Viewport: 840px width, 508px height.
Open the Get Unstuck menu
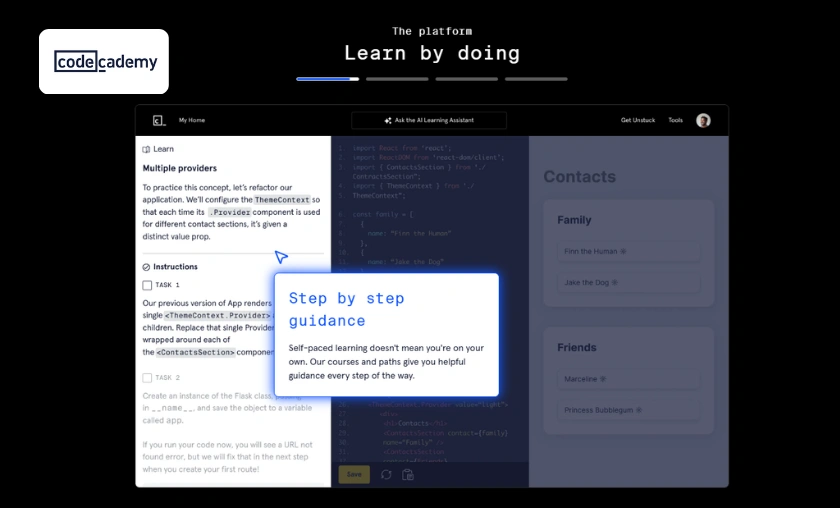click(638, 120)
